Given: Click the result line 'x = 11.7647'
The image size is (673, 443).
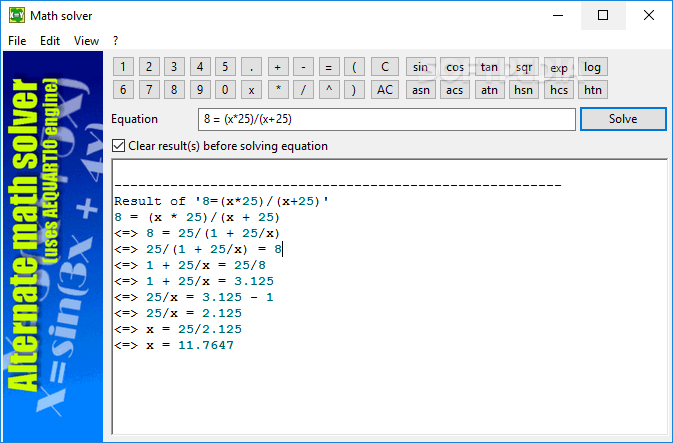Looking at the screenshot, I should point(174,345).
